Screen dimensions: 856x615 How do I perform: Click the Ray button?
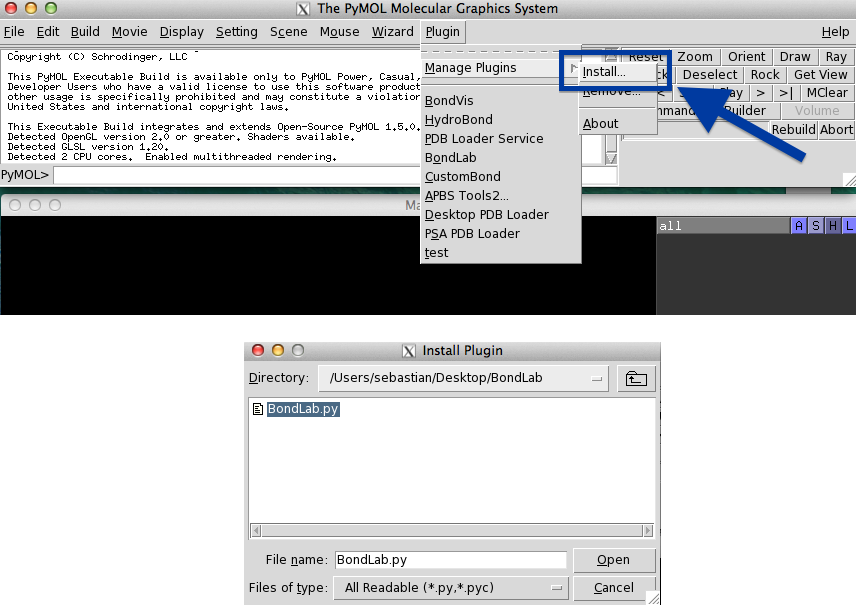tap(836, 57)
